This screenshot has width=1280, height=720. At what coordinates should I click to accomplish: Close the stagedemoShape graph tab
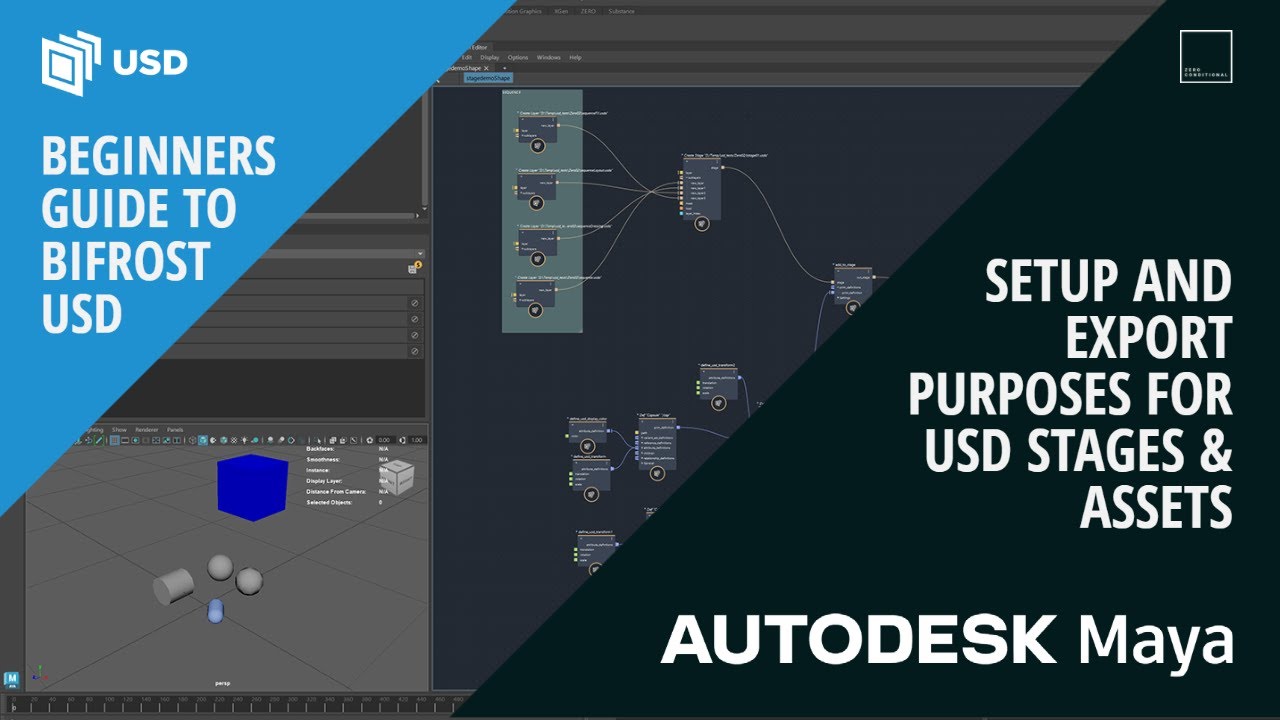point(486,68)
